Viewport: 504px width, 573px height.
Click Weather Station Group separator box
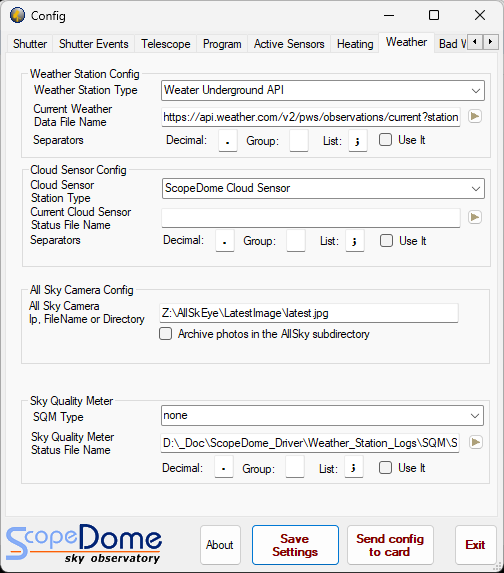point(299,140)
